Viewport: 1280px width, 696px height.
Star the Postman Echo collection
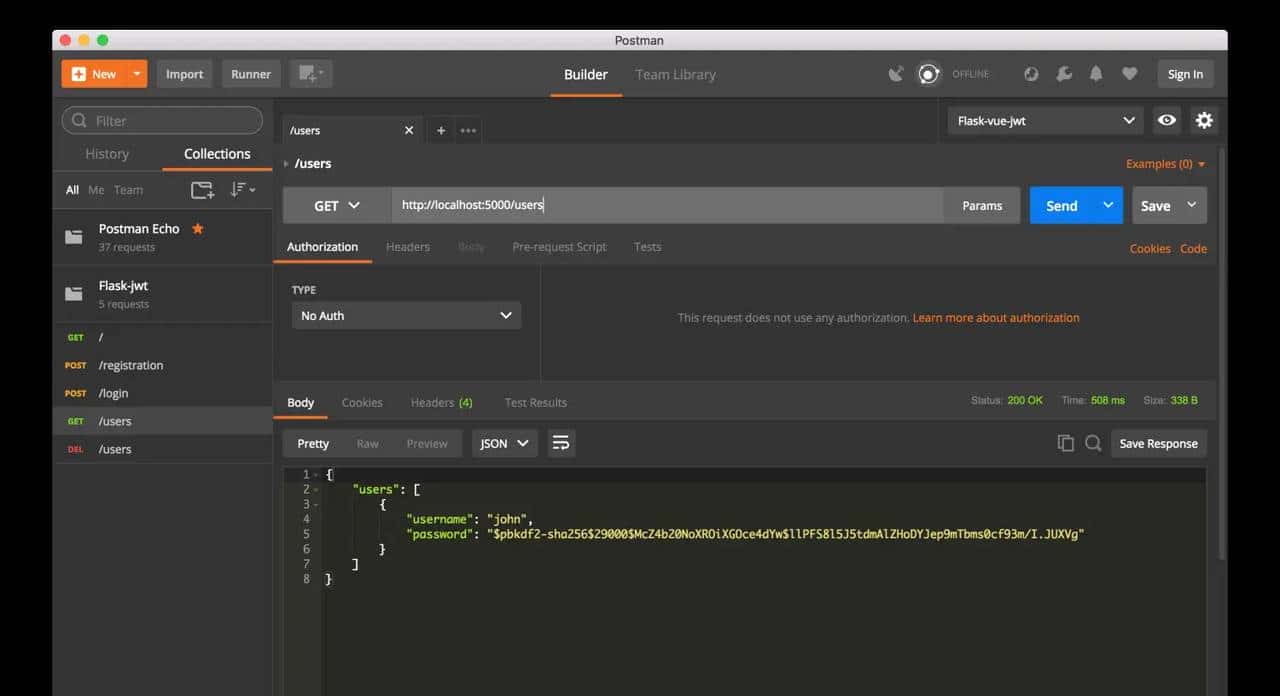[197, 229]
